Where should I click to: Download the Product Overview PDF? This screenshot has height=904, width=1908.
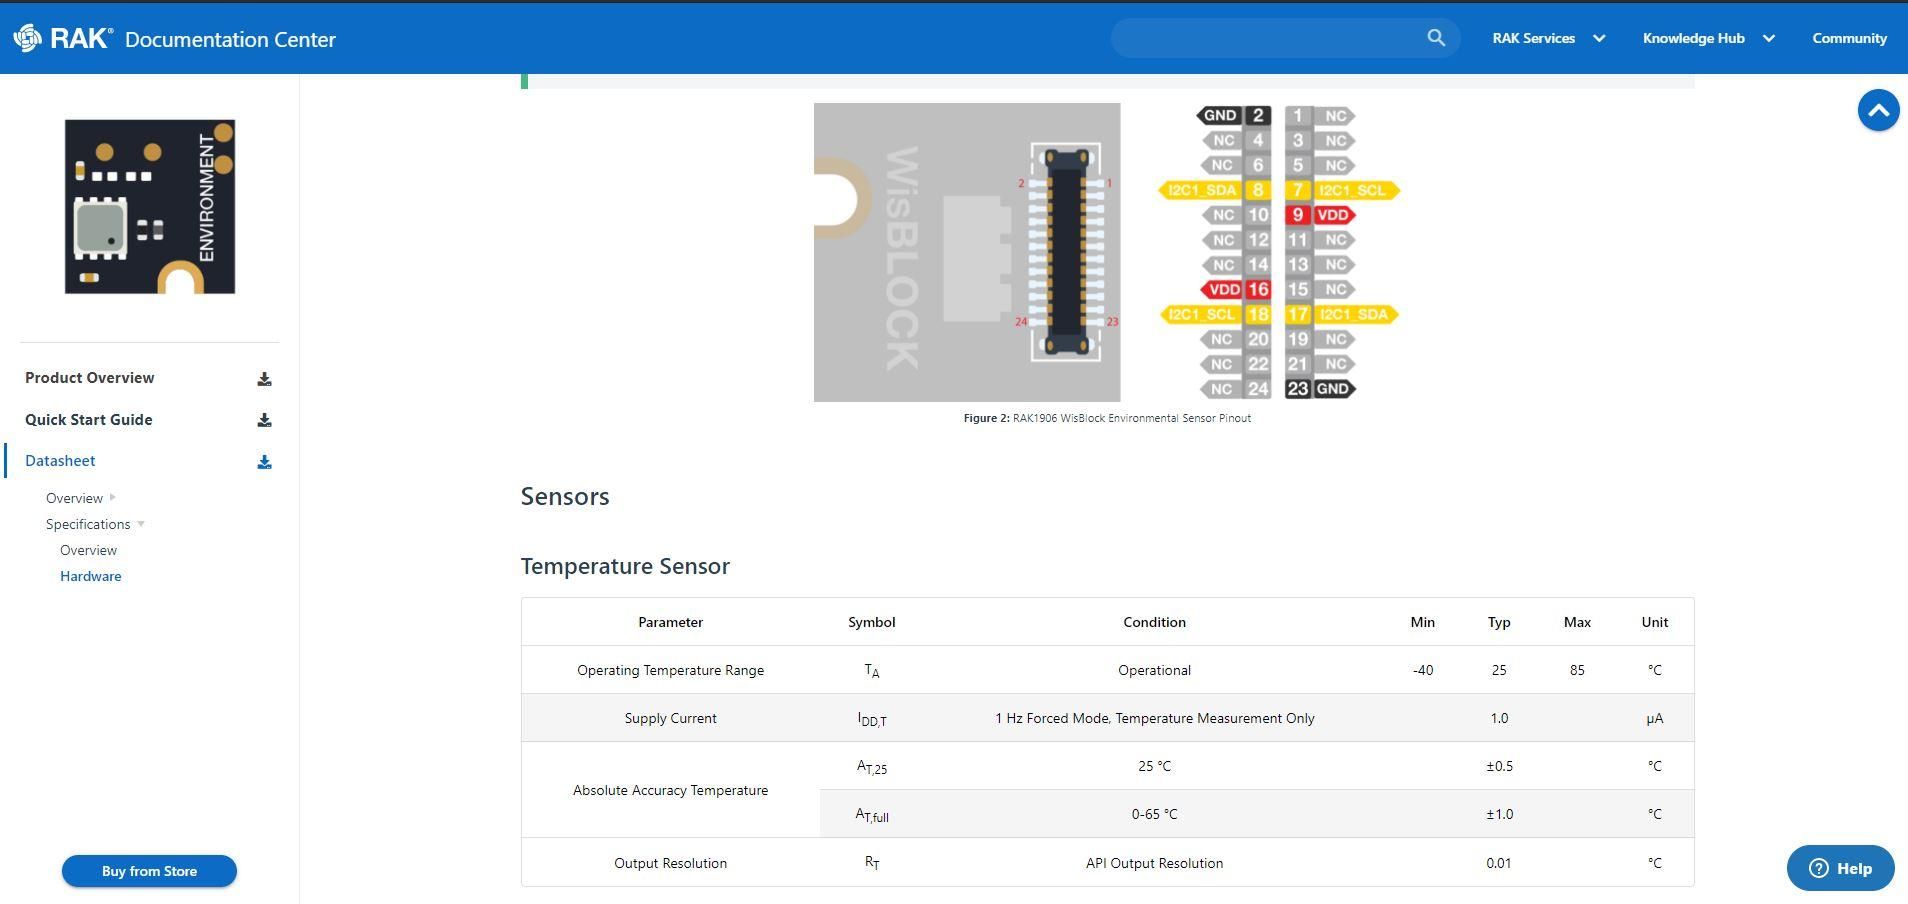coord(264,379)
